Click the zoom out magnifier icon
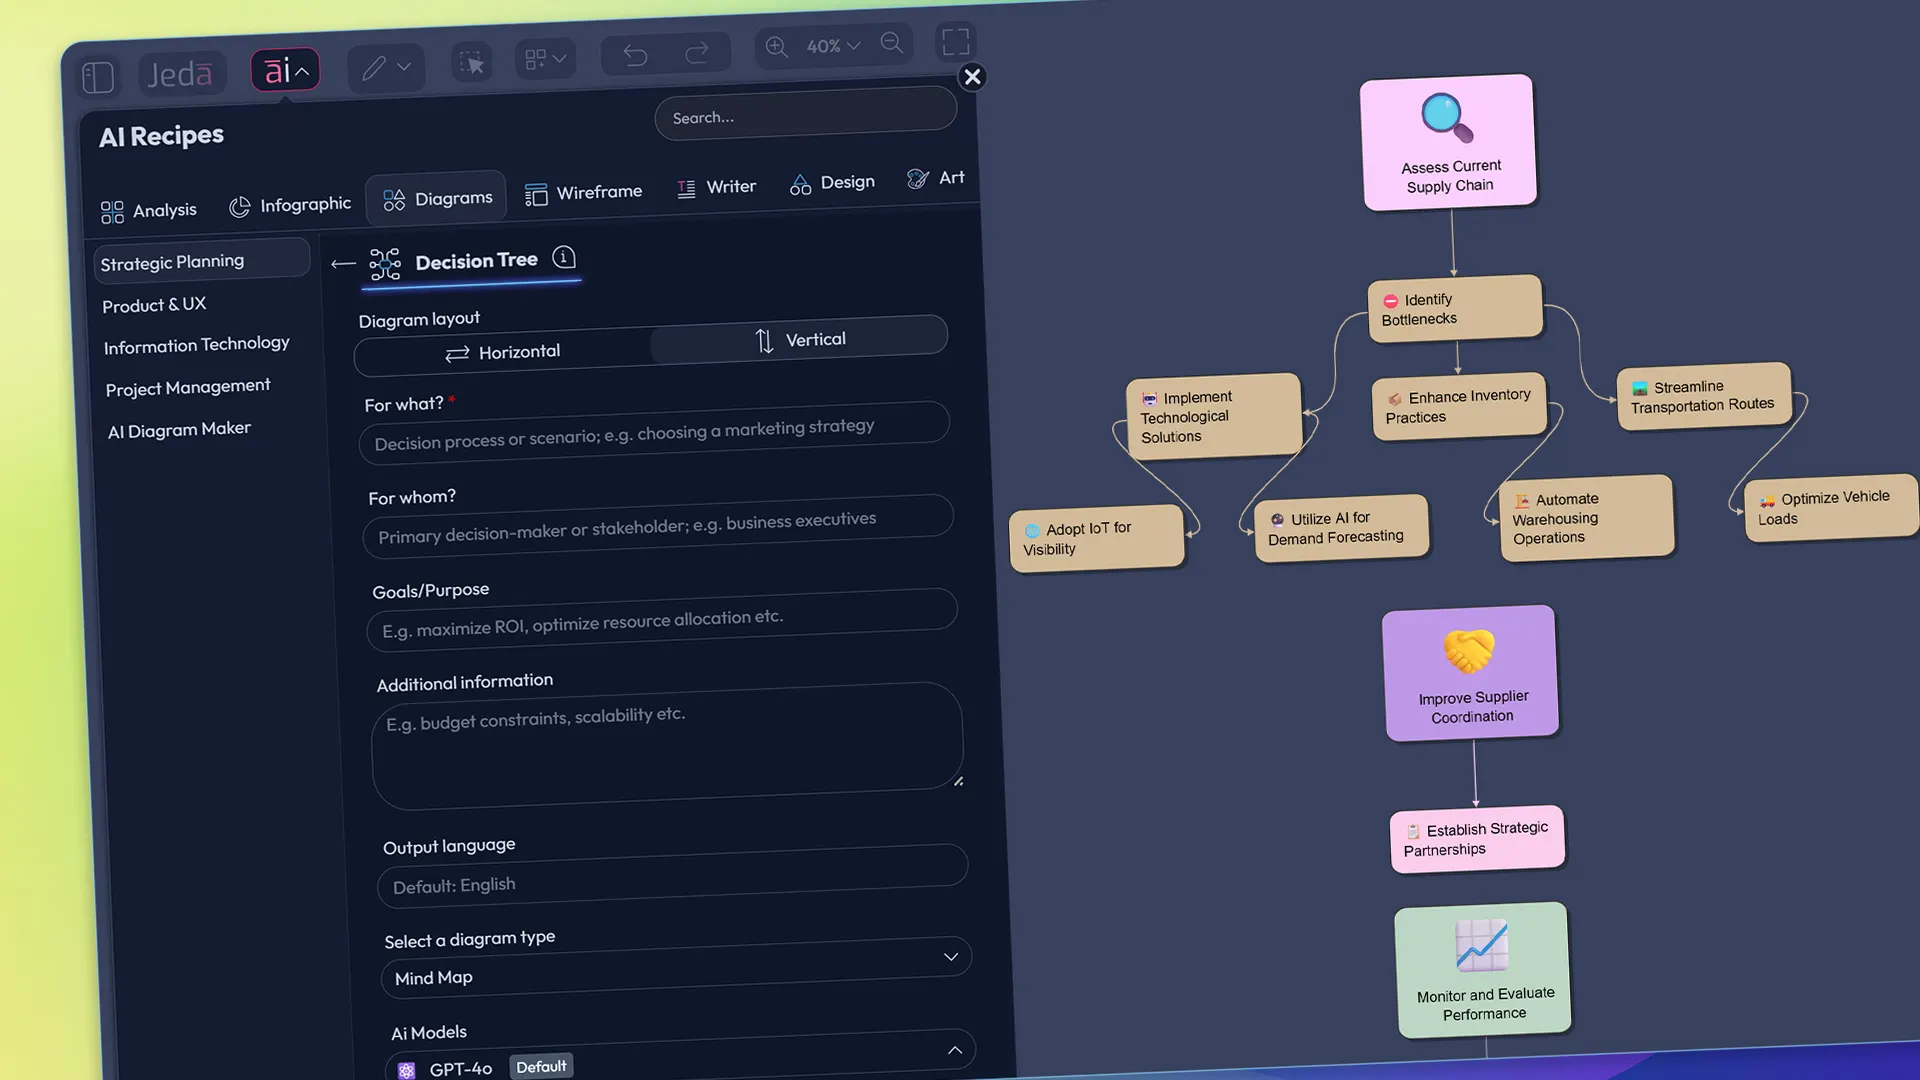 tap(892, 43)
